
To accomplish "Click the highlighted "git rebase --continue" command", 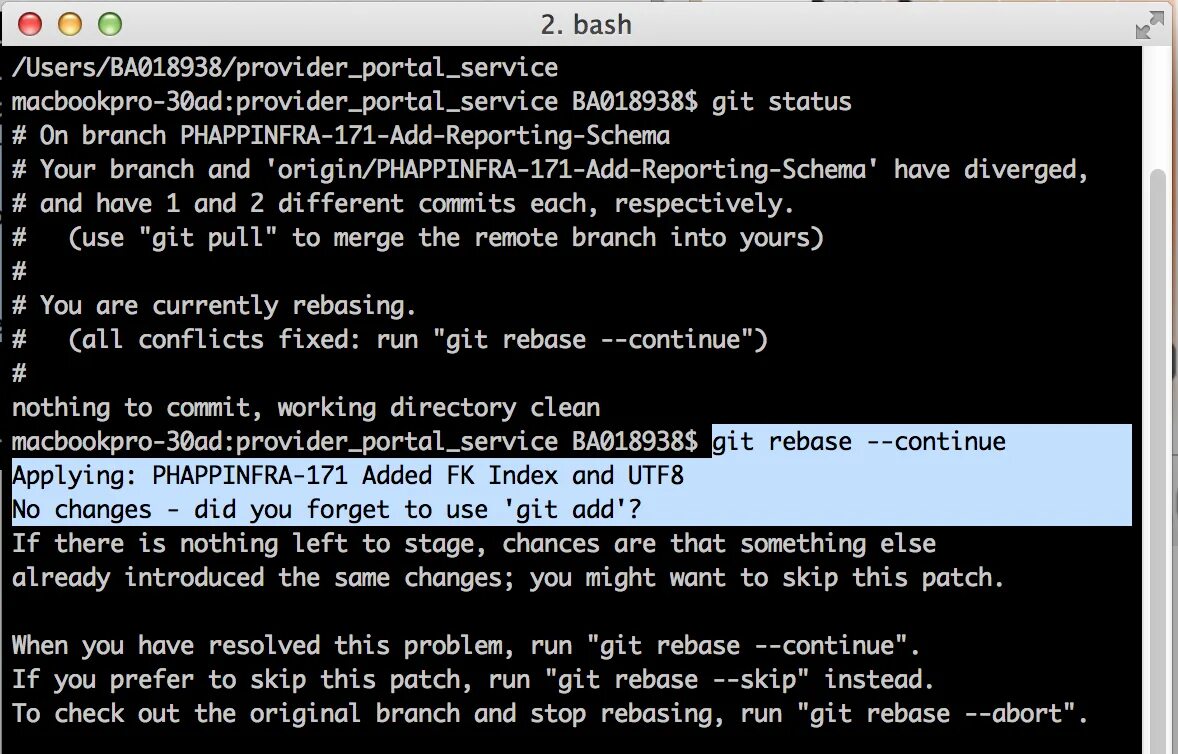I will click(x=859, y=441).
